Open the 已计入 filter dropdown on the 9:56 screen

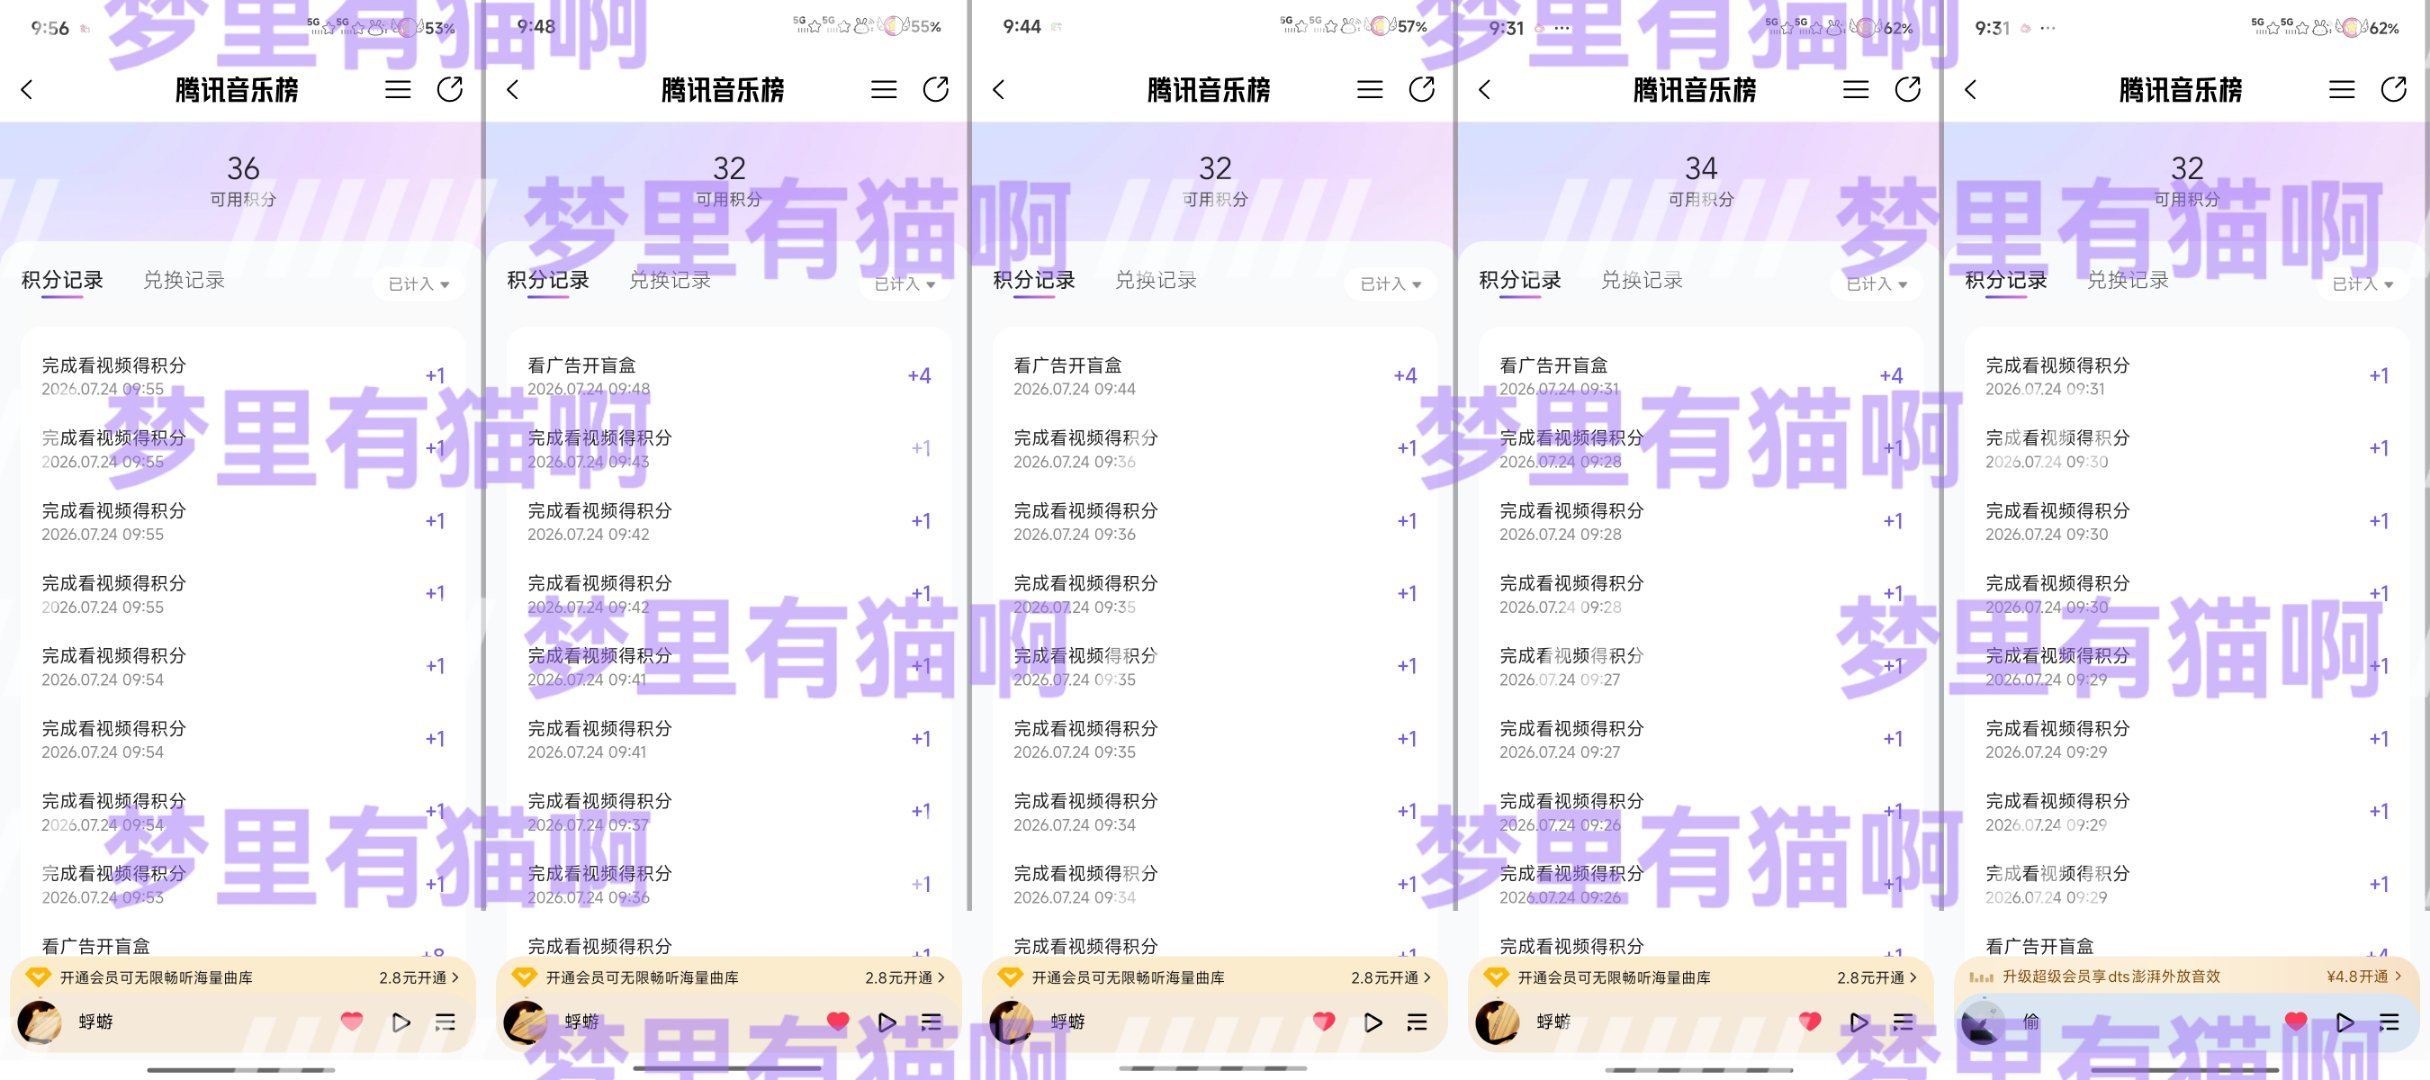[x=418, y=284]
